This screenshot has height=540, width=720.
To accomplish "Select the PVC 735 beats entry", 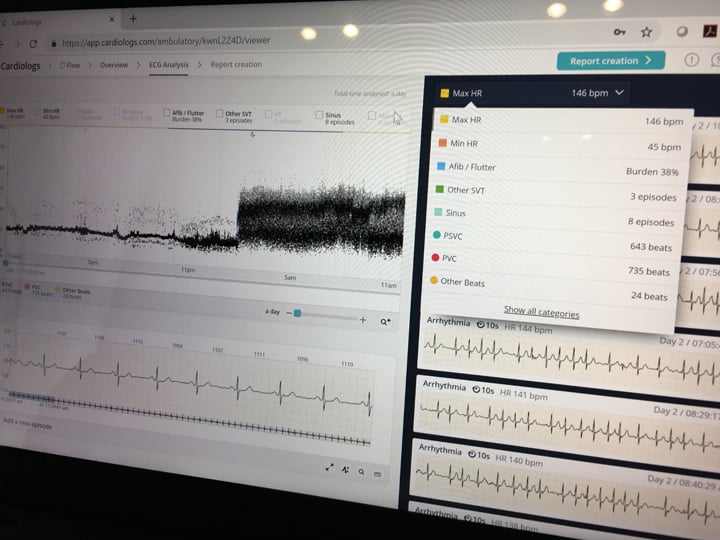I will [x=551, y=264].
